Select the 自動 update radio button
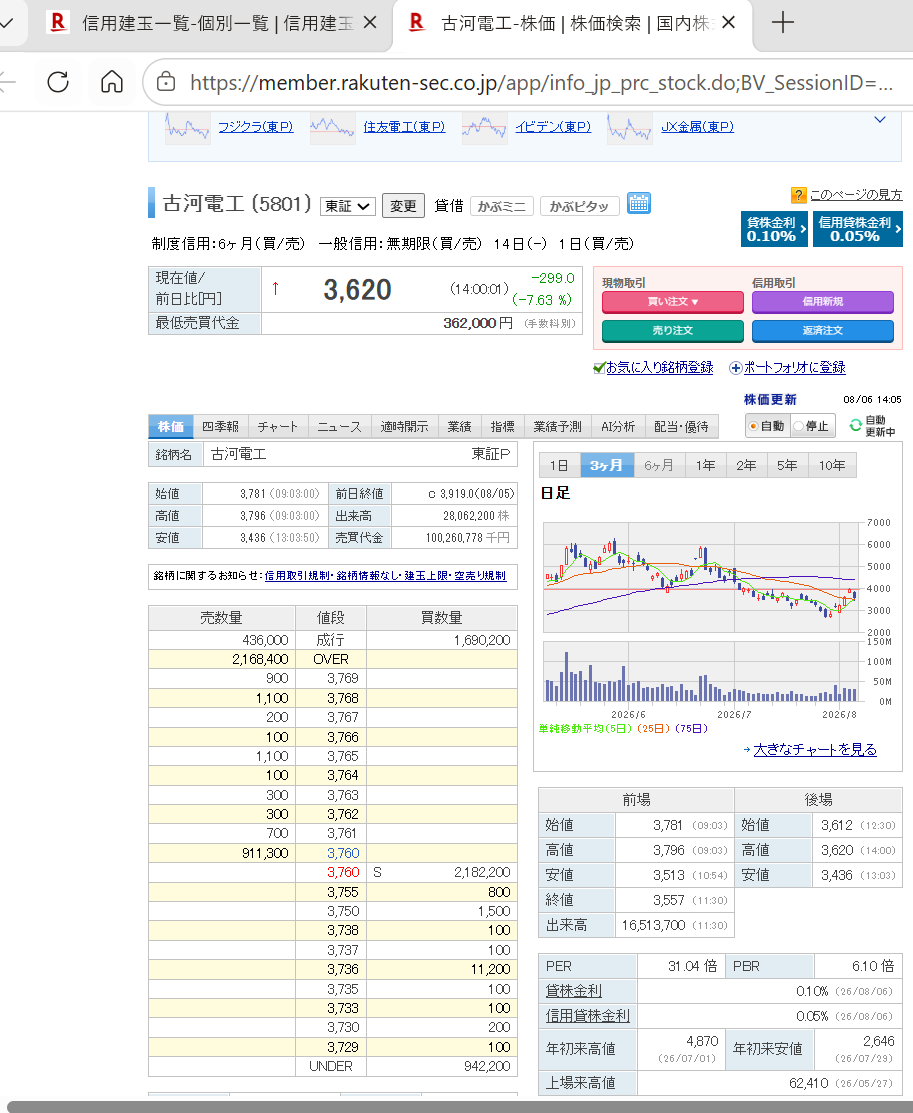Screen dimensions: 913x1113 (753, 426)
